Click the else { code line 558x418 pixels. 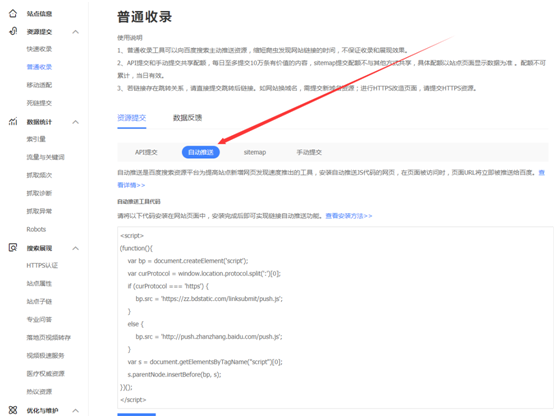tap(136, 324)
